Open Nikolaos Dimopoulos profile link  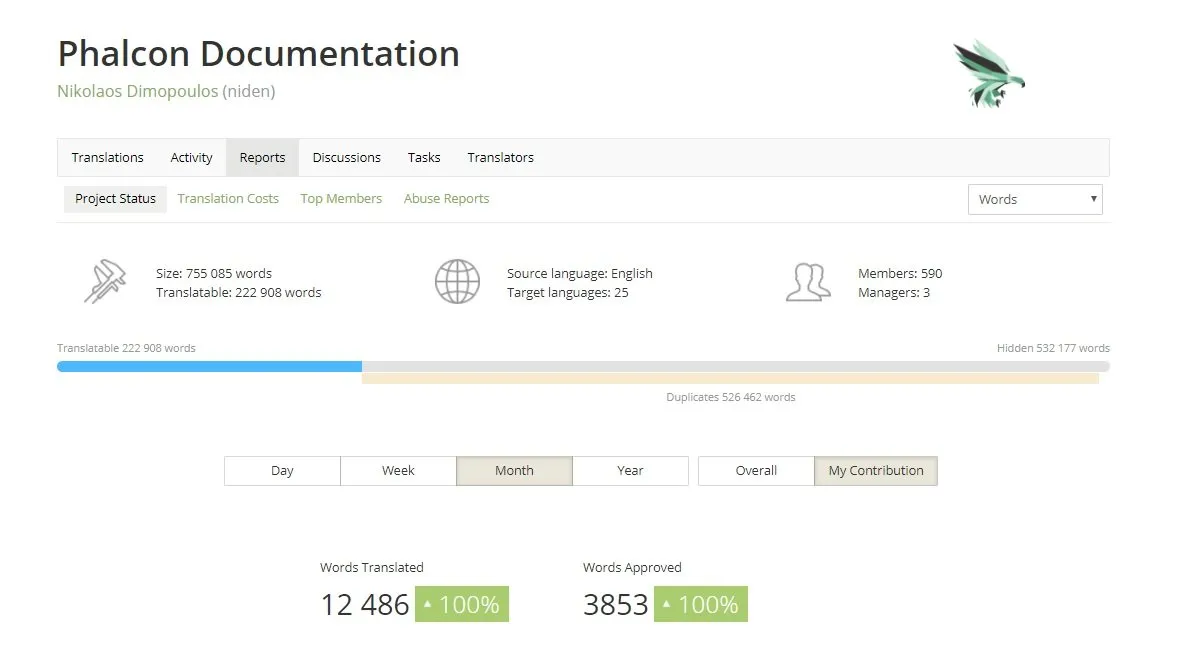(137, 91)
